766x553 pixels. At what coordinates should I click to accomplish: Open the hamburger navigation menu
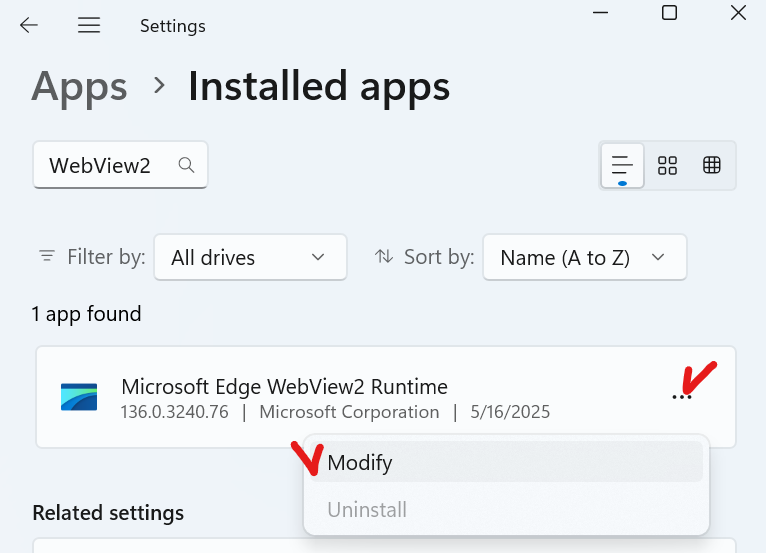tap(89, 26)
